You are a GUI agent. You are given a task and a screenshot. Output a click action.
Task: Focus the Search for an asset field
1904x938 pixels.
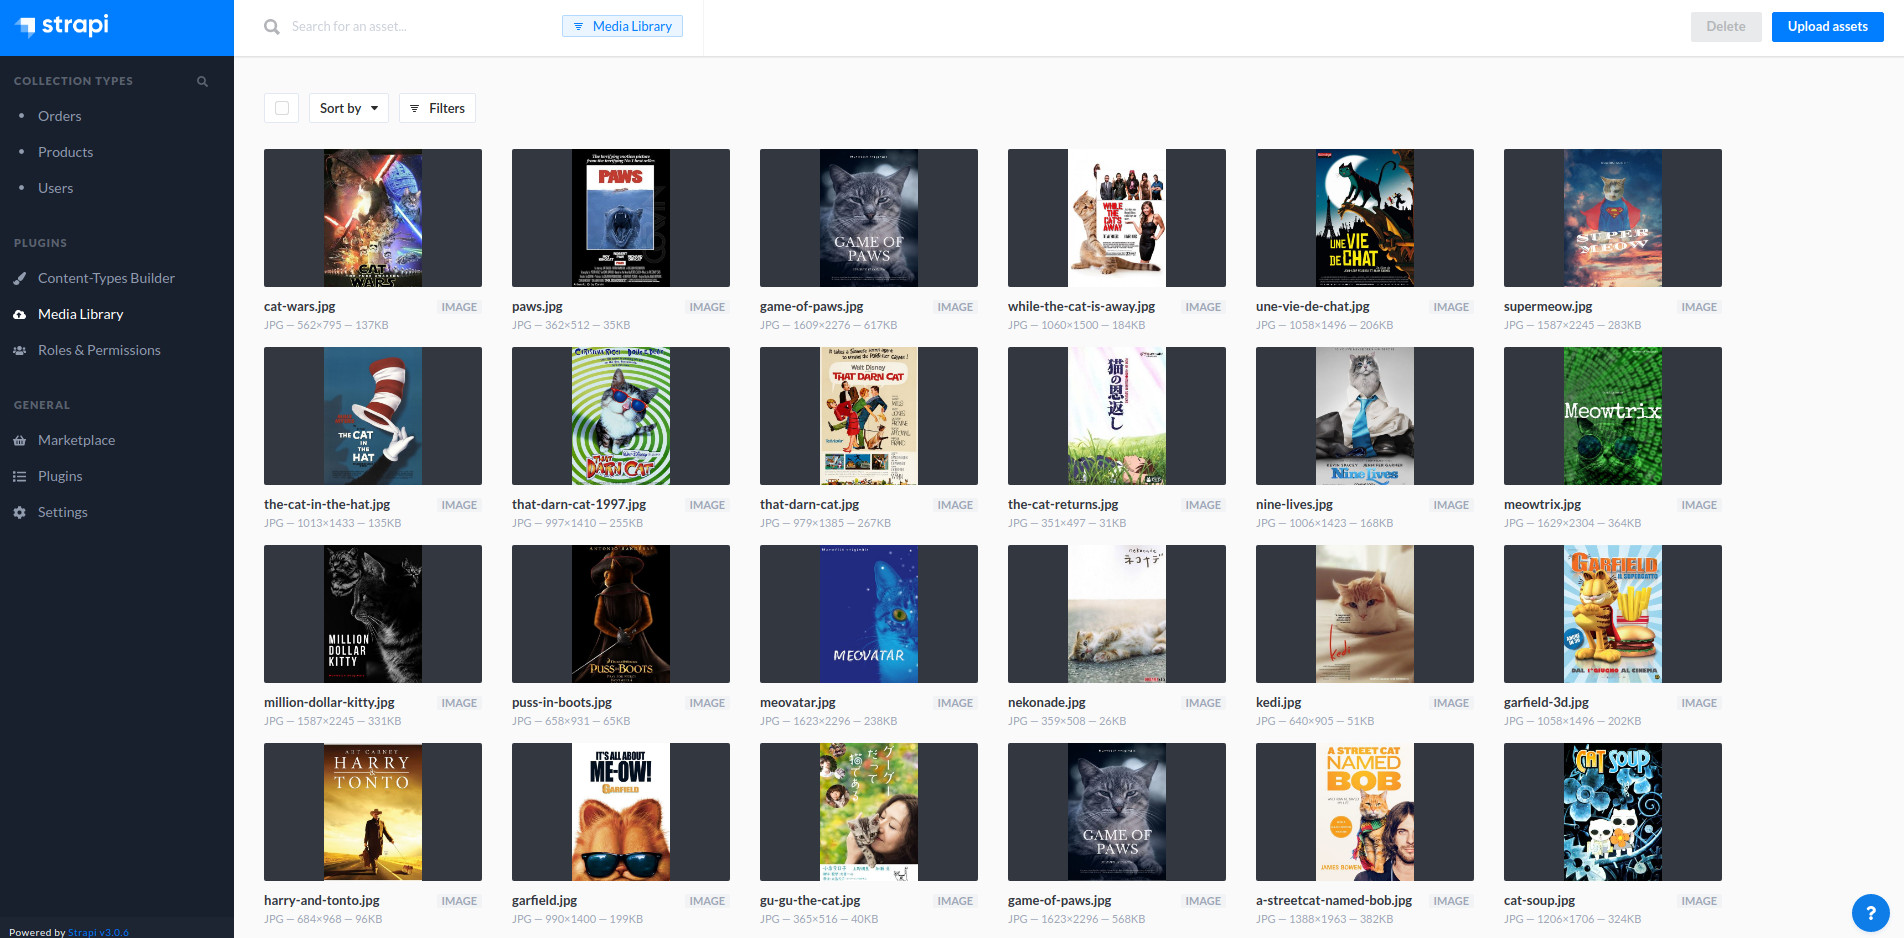click(420, 27)
